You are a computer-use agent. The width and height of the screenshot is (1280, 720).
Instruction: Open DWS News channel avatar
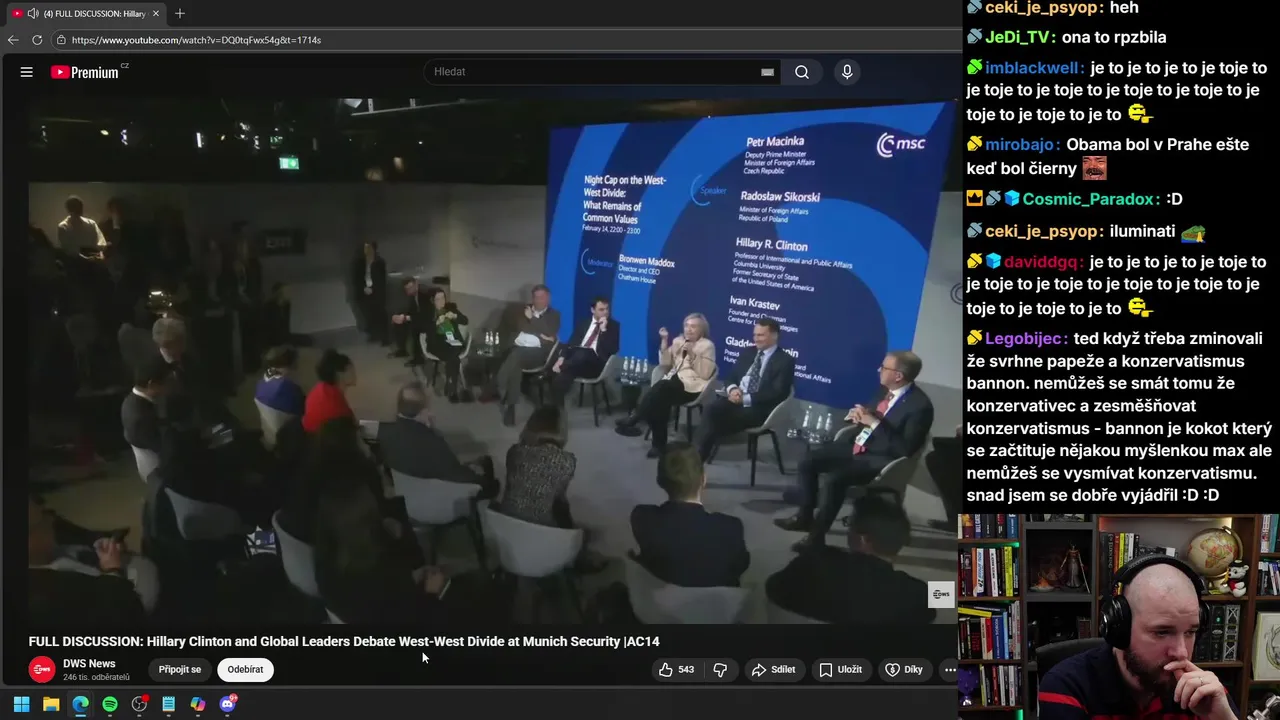(42, 670)
